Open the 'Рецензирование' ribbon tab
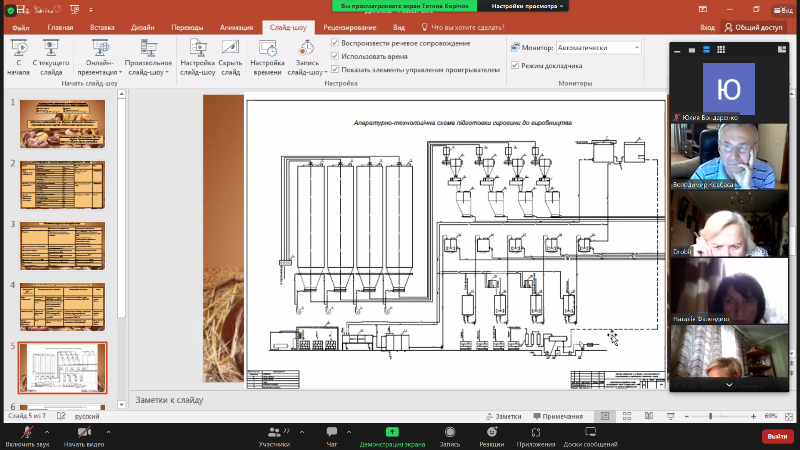This screenshot has height=450, width=800. pyautogui.click(x=352, y=28)
